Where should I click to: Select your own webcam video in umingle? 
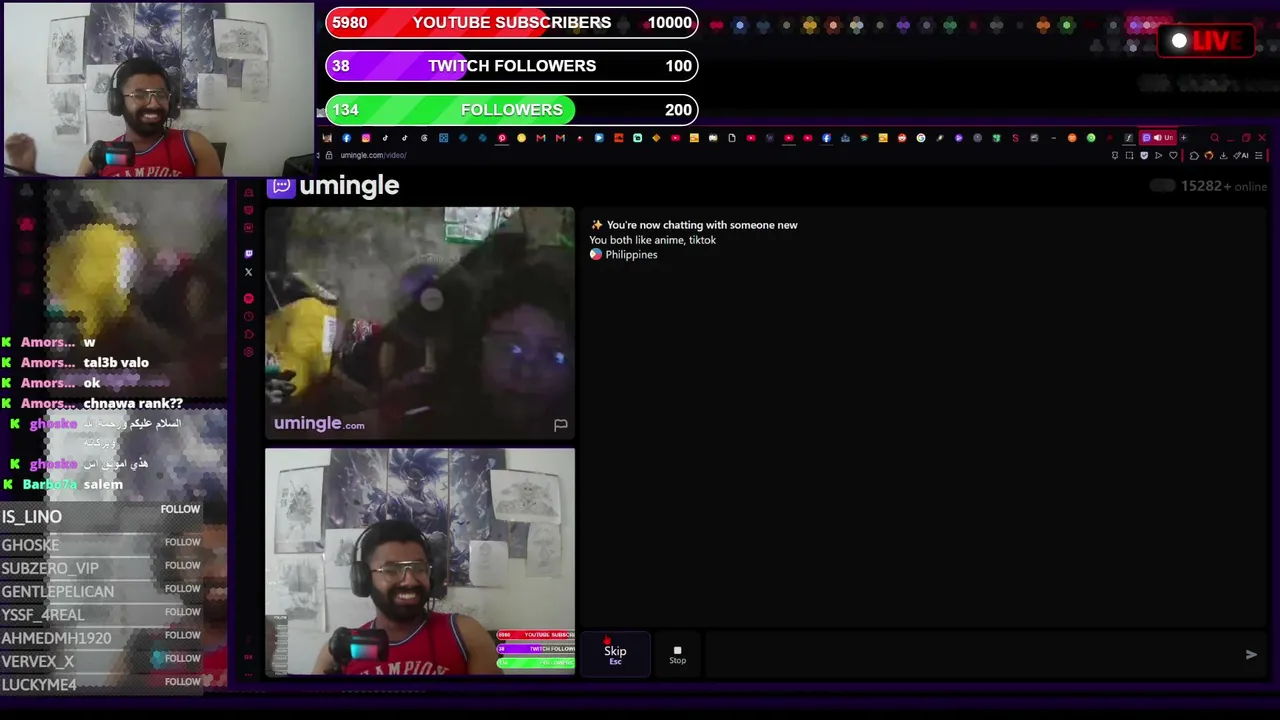pyautogui.click(x=420, y=562)
